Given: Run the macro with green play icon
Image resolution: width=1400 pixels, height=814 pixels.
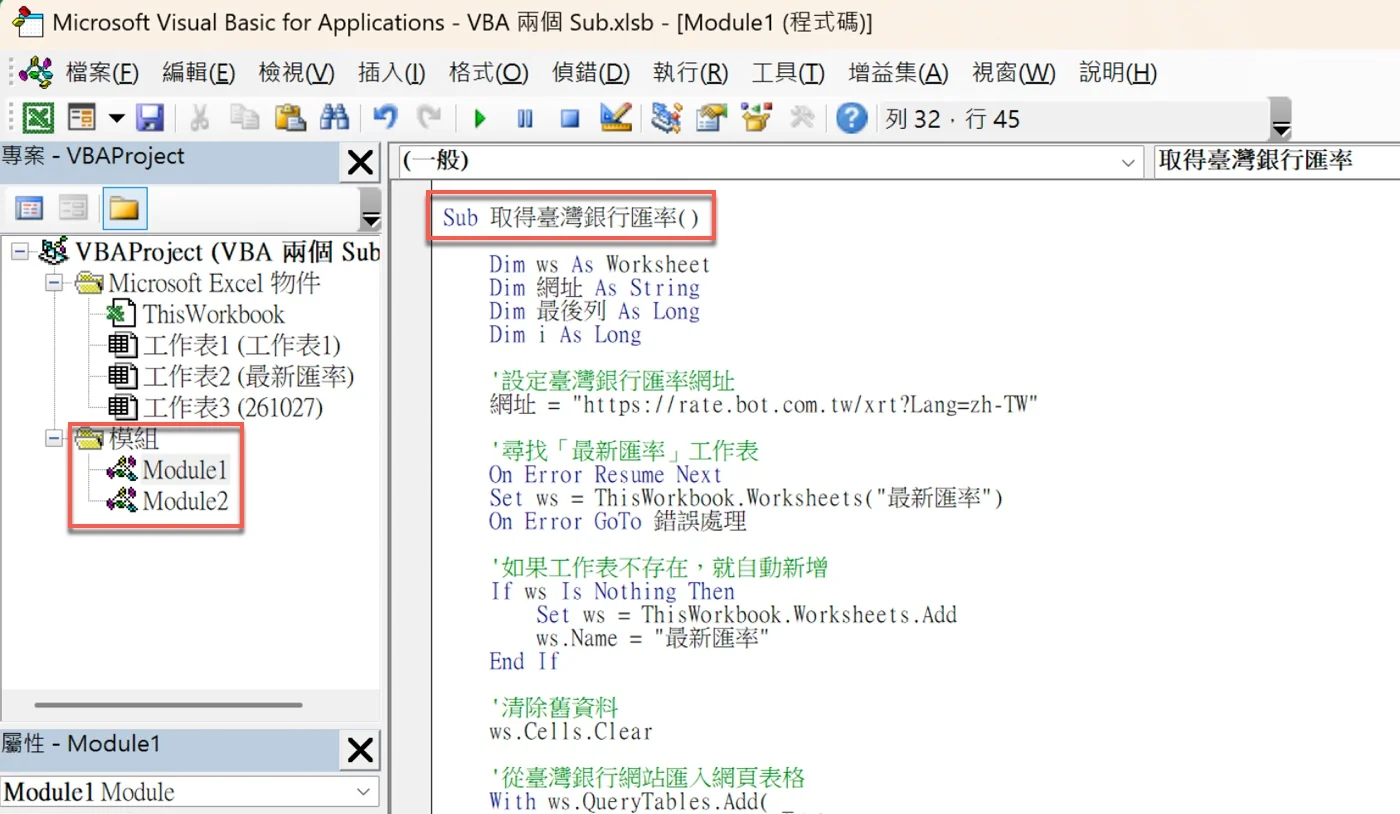Looking at the screenshot, I should click(x=480, y=119).
